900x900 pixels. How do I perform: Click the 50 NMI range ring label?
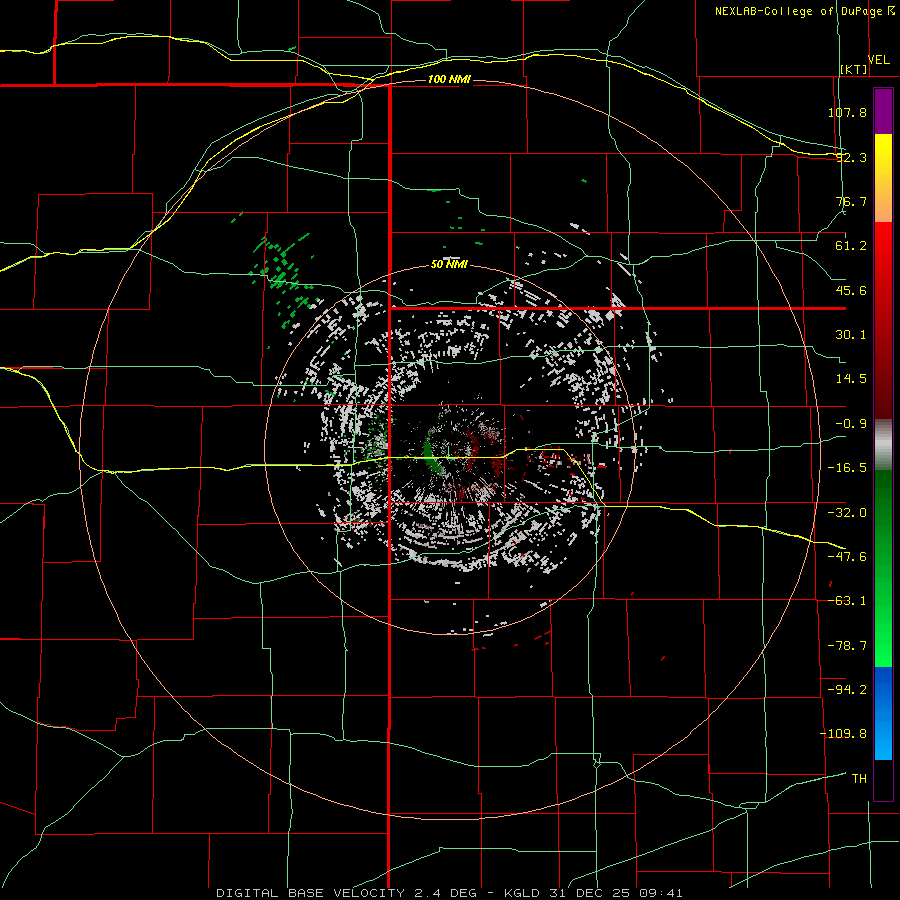click(x=449, y=264)
